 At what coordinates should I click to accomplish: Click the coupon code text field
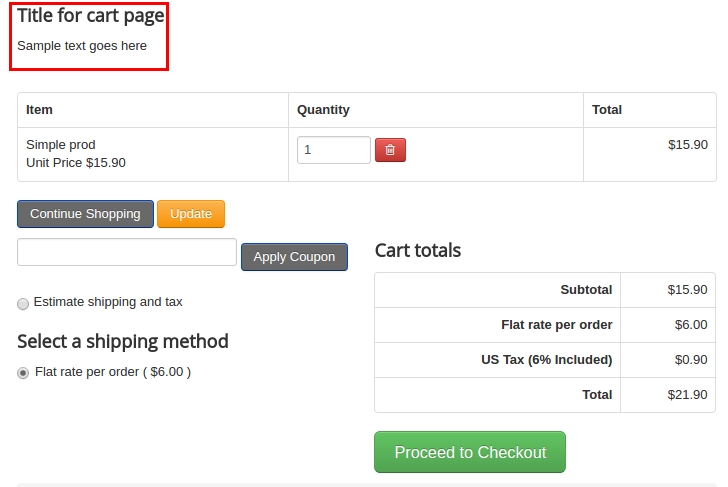click(x=127, y=252)
